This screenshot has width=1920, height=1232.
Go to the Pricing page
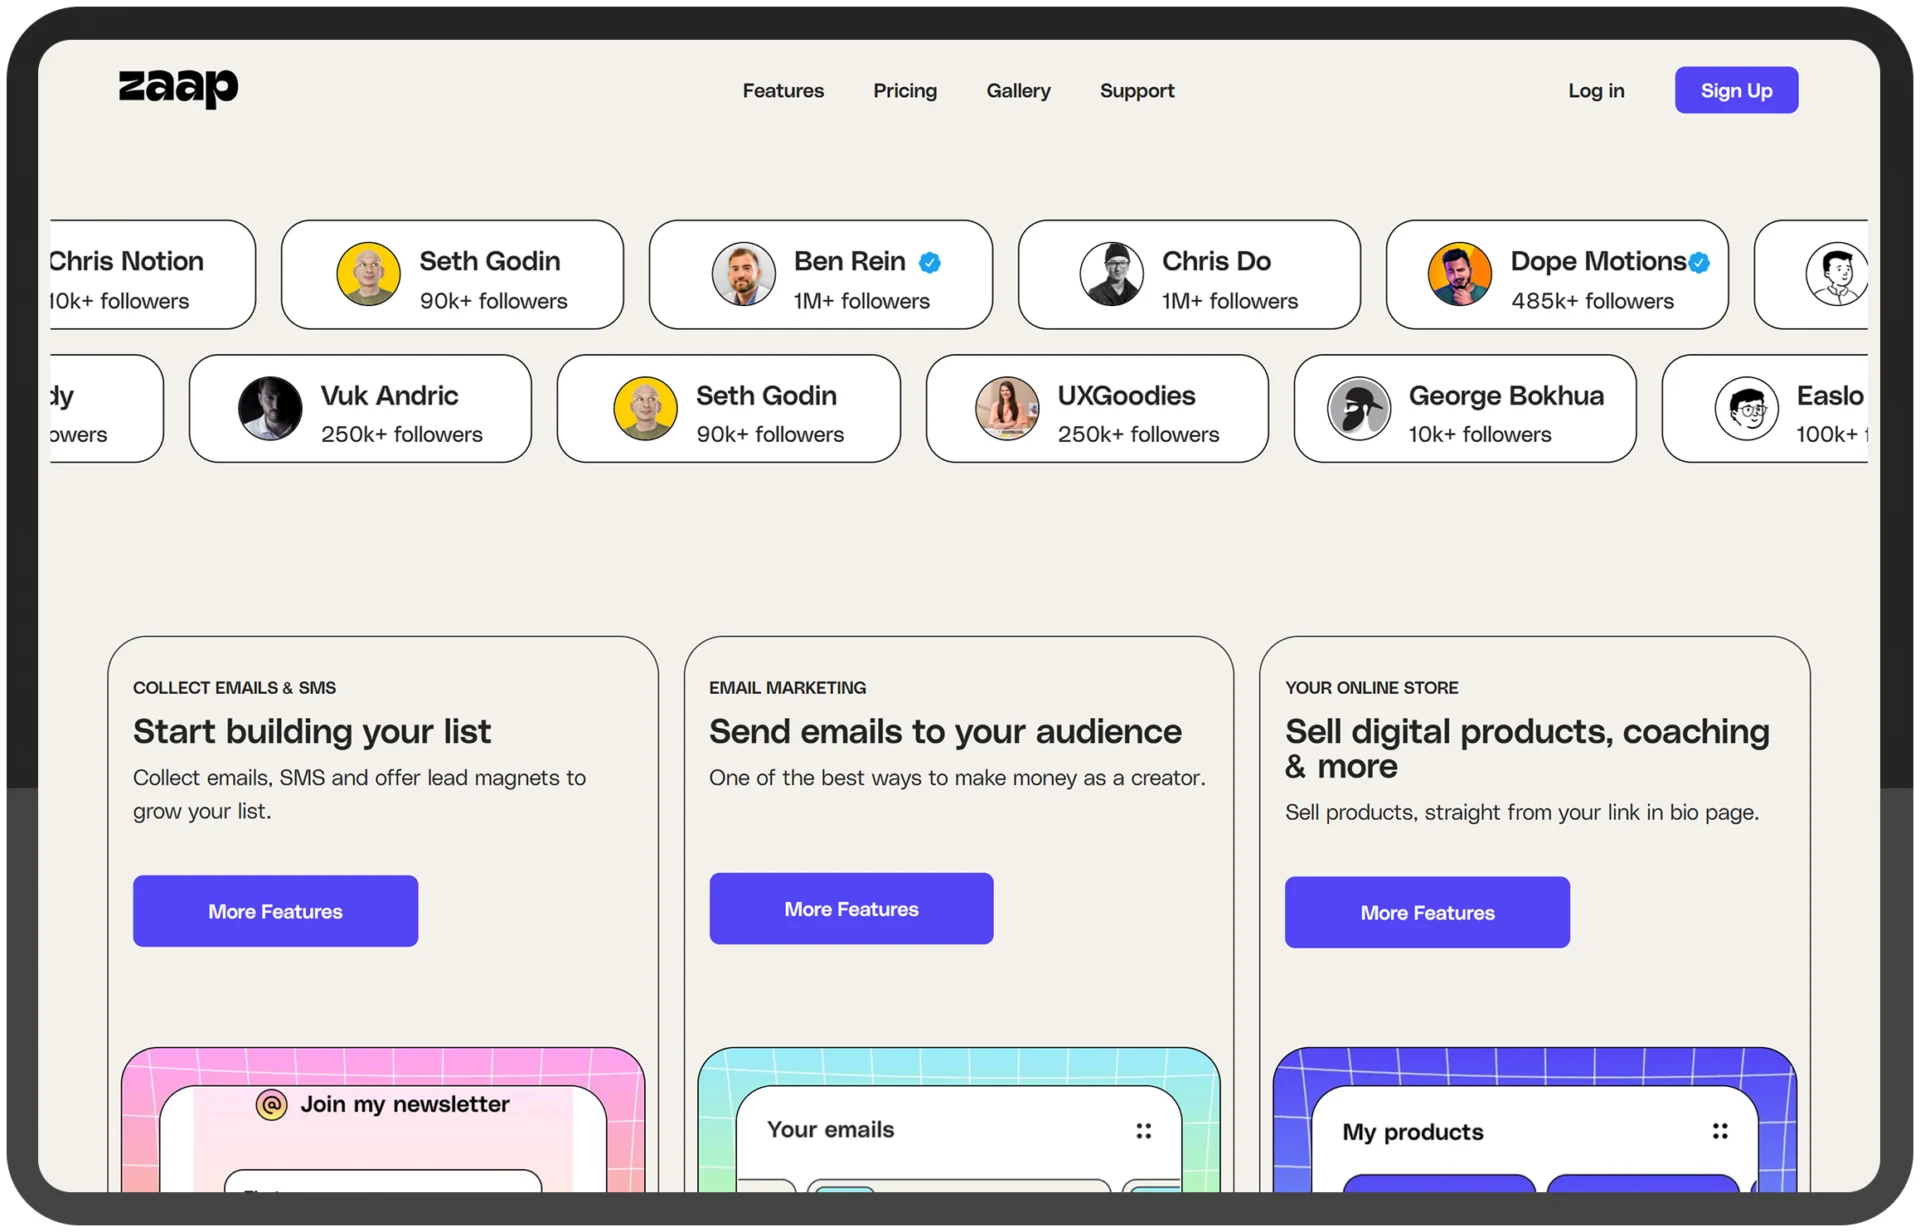click(x=905, y=91)
